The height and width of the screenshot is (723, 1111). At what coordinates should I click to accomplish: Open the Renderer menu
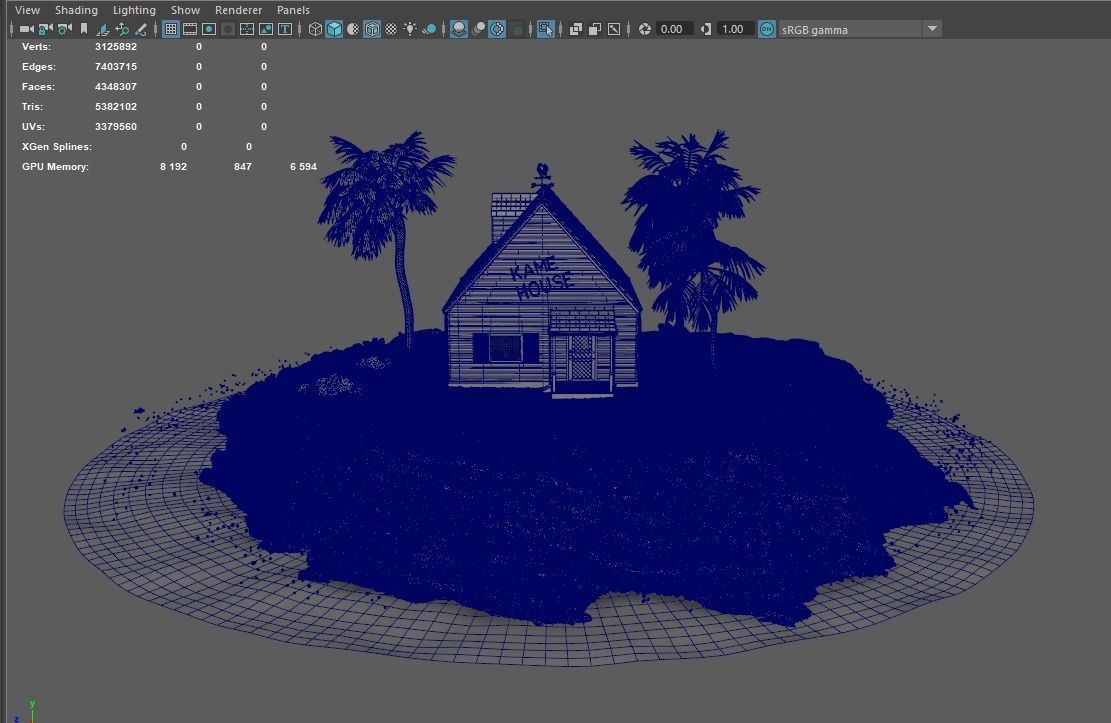click(238, 10)
